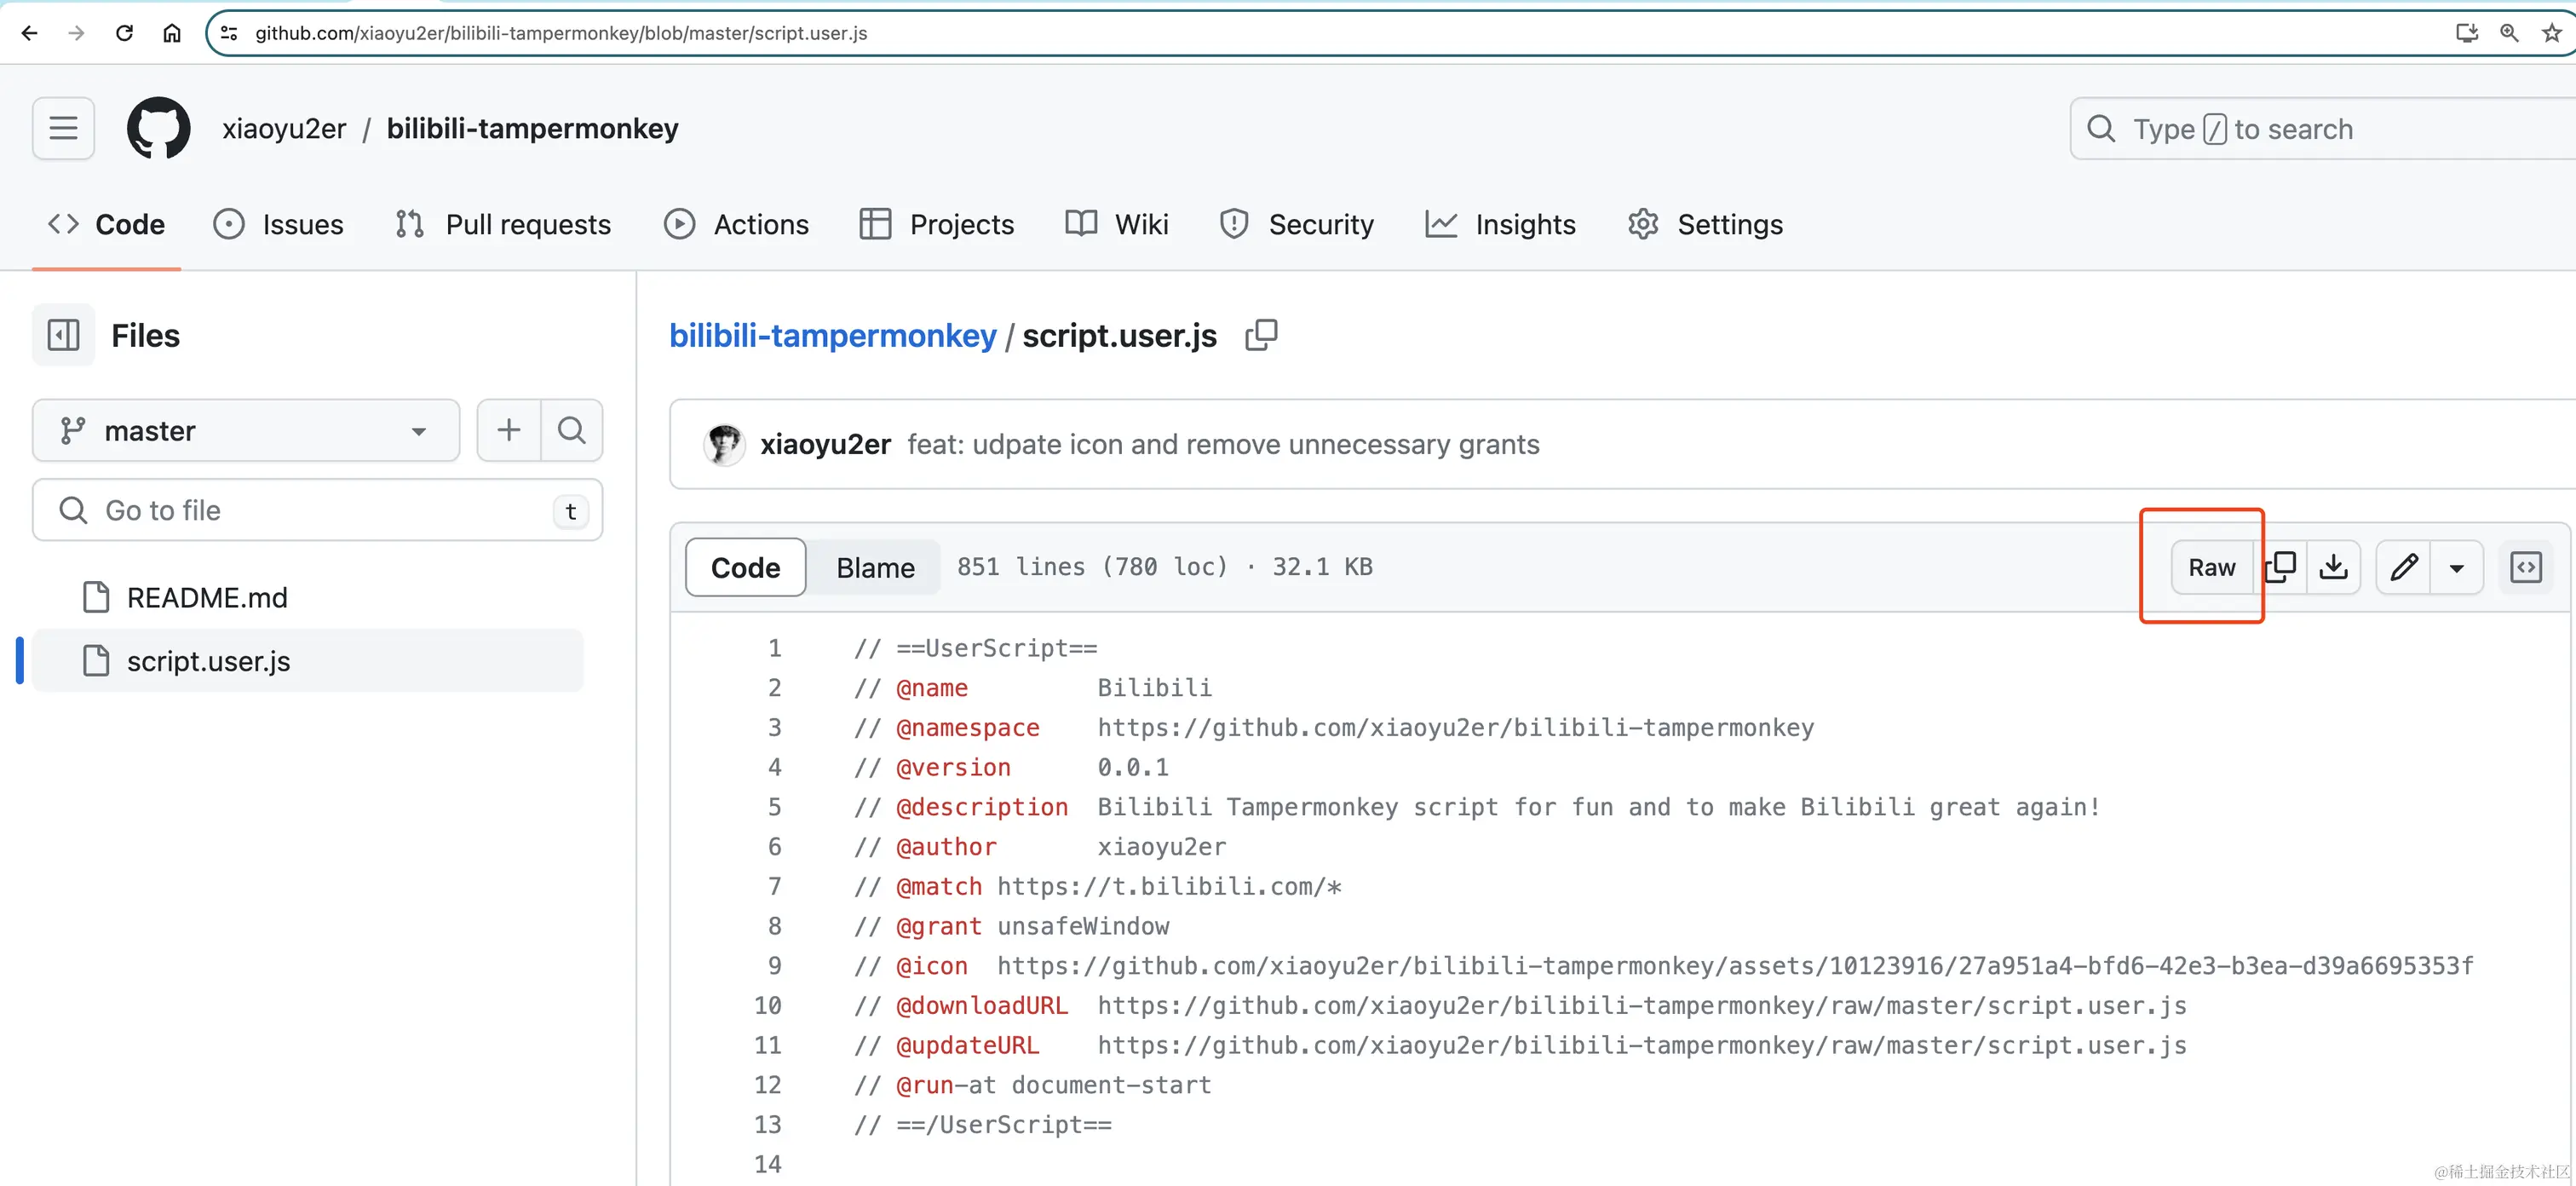Copy raw file contents icon

(x=2282, y=567)
